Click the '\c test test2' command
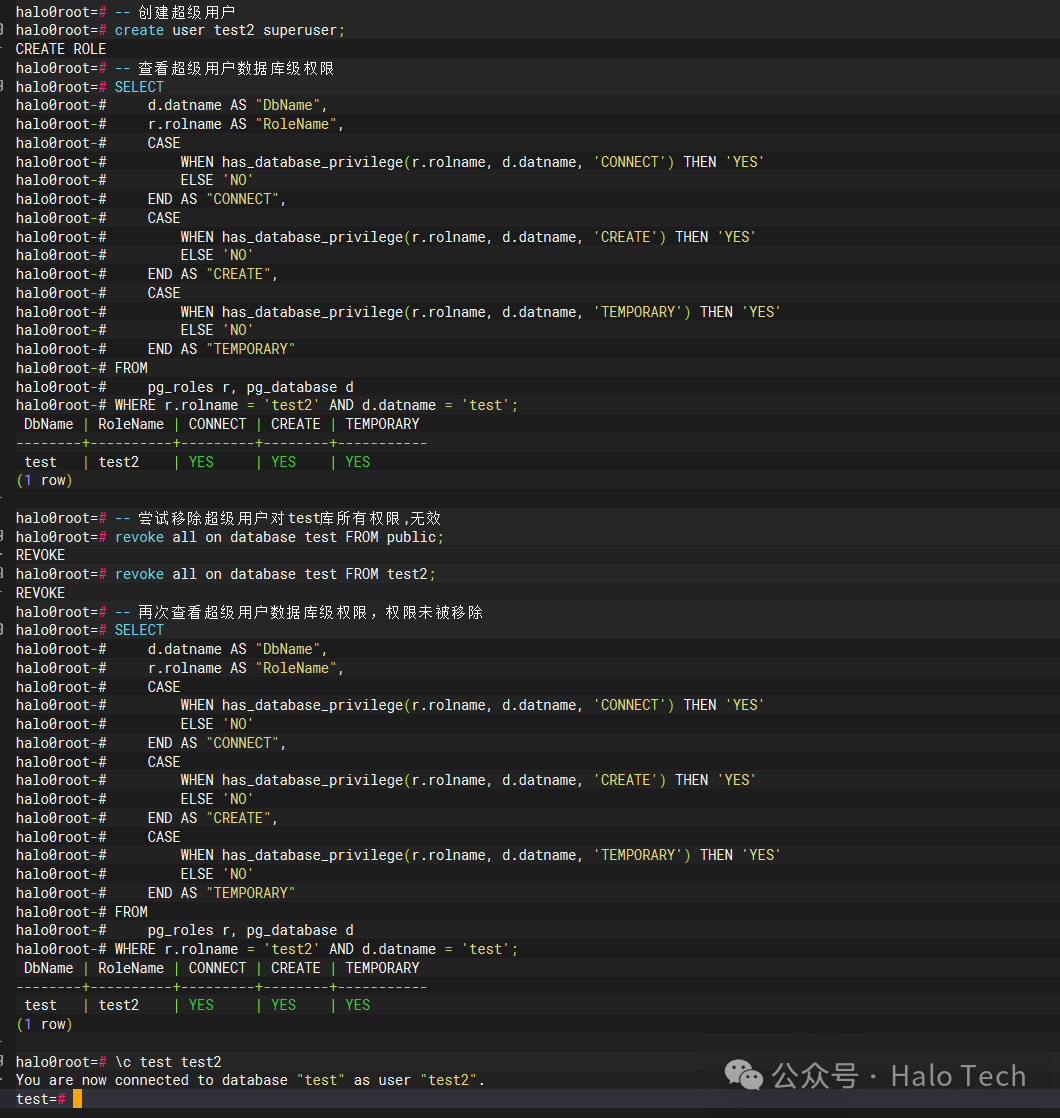 click(168, 1062)
